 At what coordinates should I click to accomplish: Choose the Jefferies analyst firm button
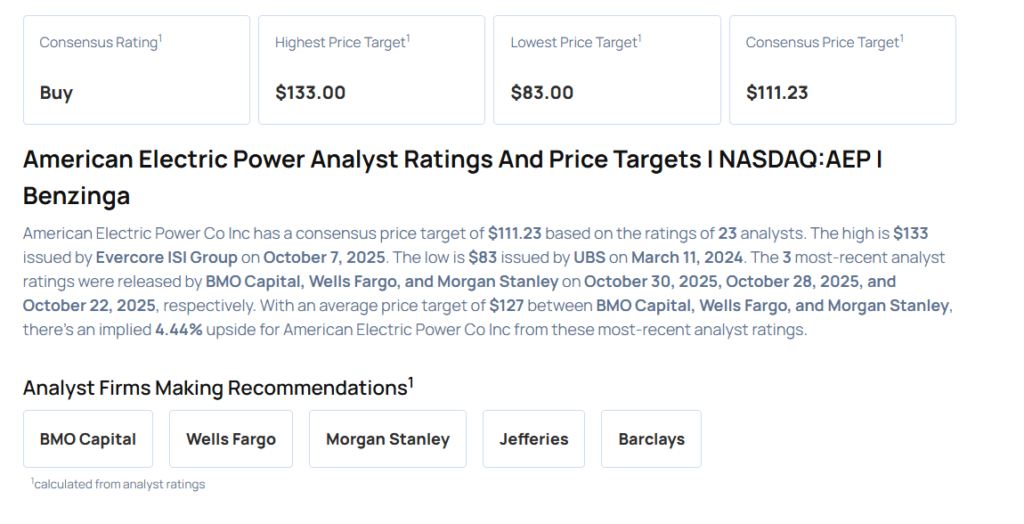[534, 439]
